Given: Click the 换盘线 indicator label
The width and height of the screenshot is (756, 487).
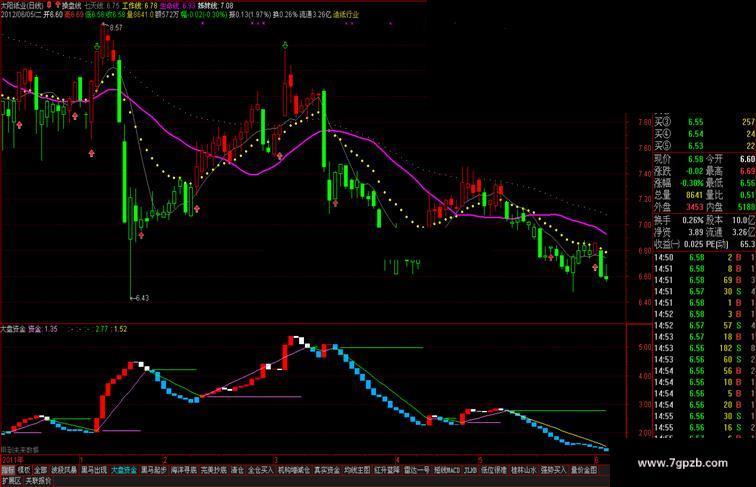Looking at the screenshot, I should point(71,6).
